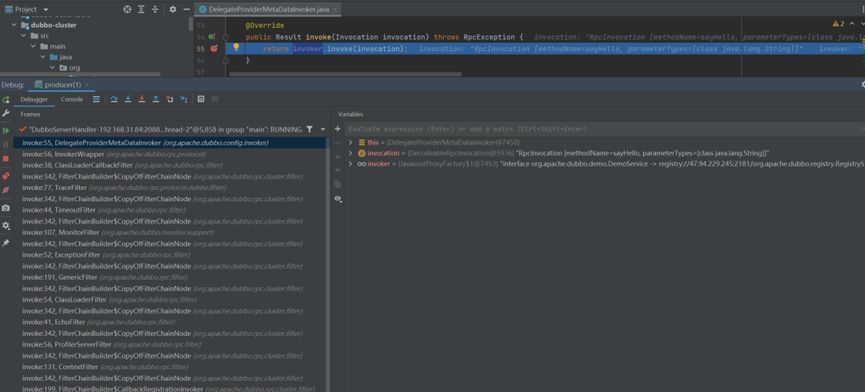Add a new watch with plus icon
This screenshot has height=392, width=865.
338,129
